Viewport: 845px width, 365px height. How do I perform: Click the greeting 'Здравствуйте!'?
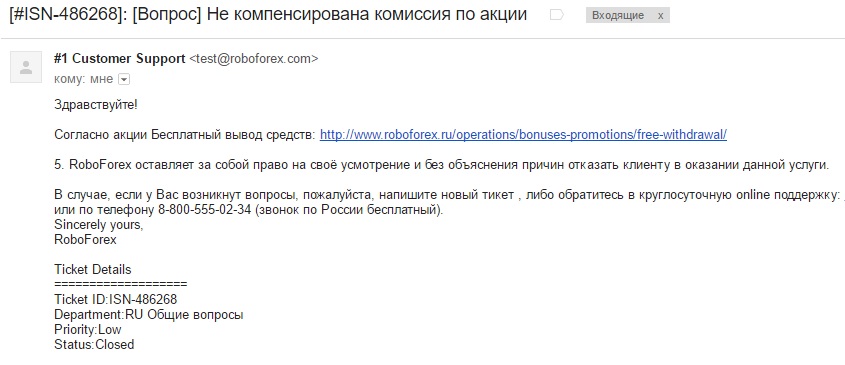pyautogui.click(x=96, y=105)
